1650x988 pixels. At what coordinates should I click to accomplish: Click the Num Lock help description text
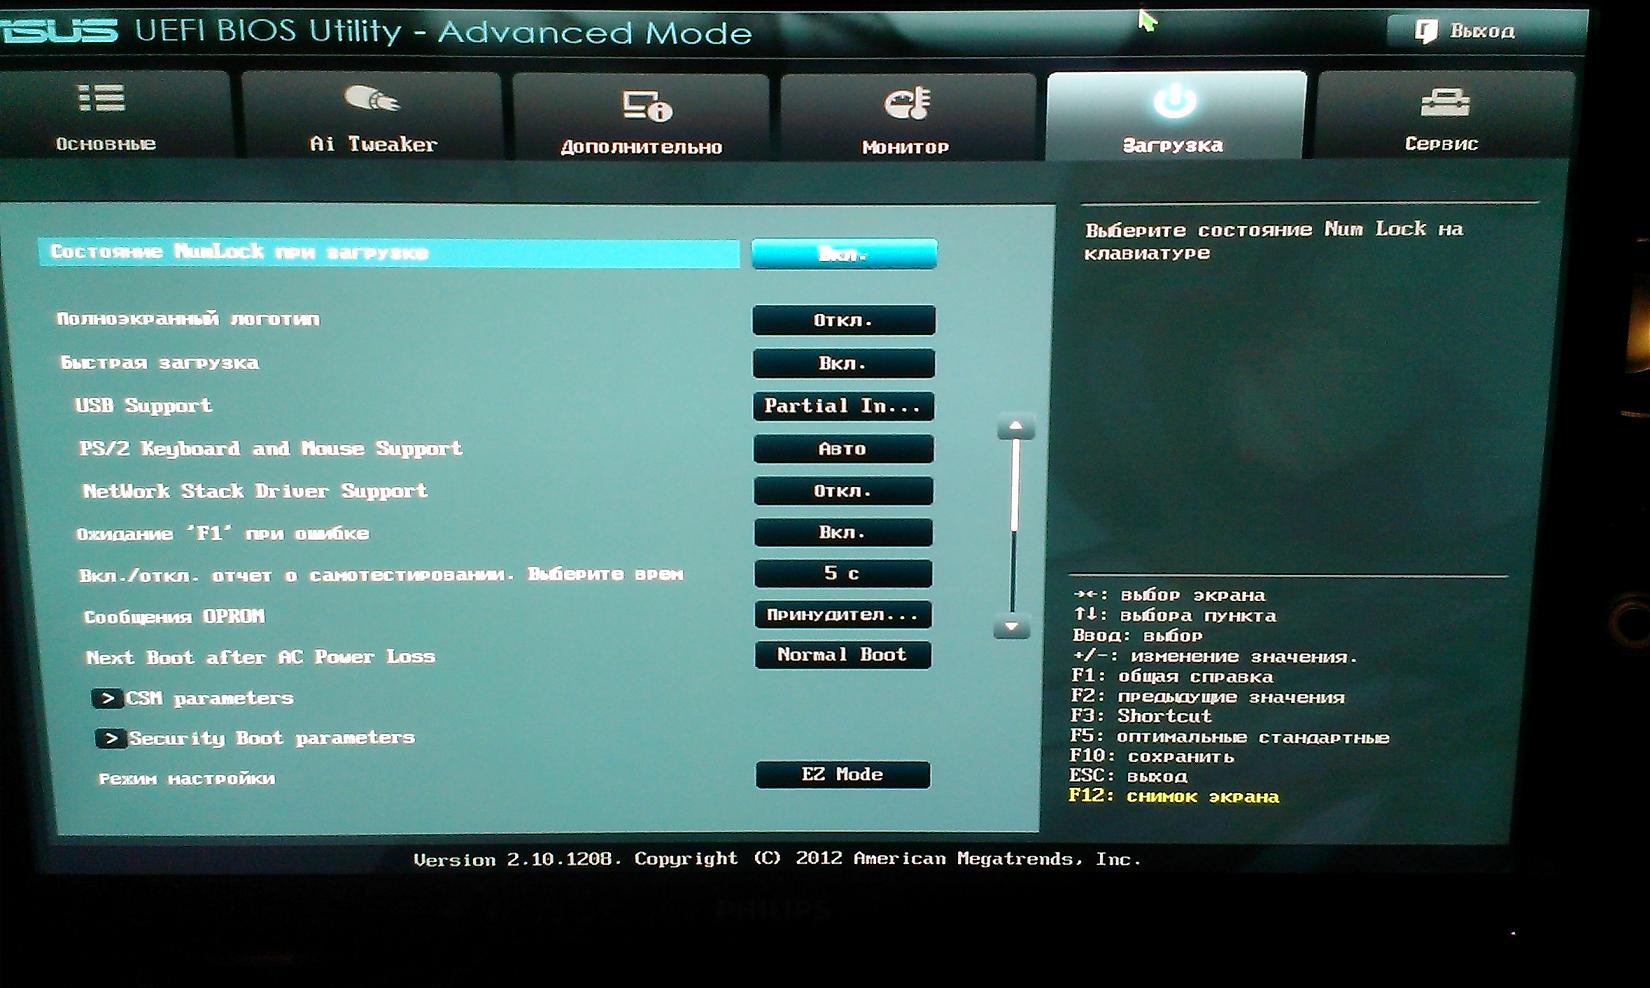(1274, 241)
